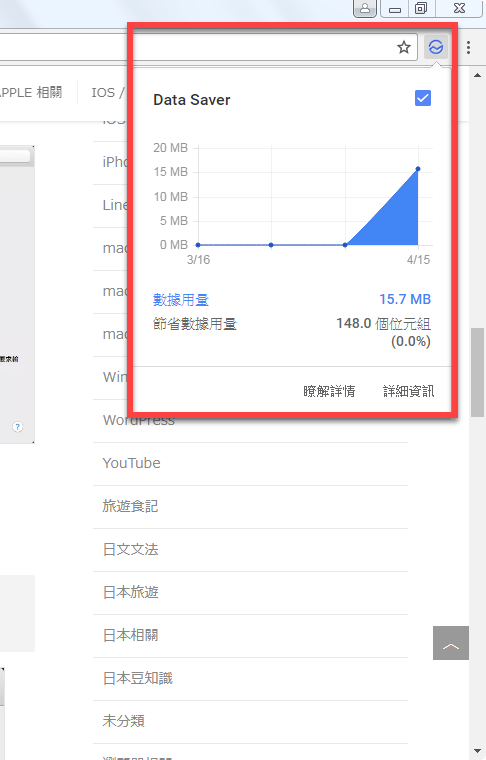Click the Data Saver extension icon
486x760 pixels.
tap(436, 47)
